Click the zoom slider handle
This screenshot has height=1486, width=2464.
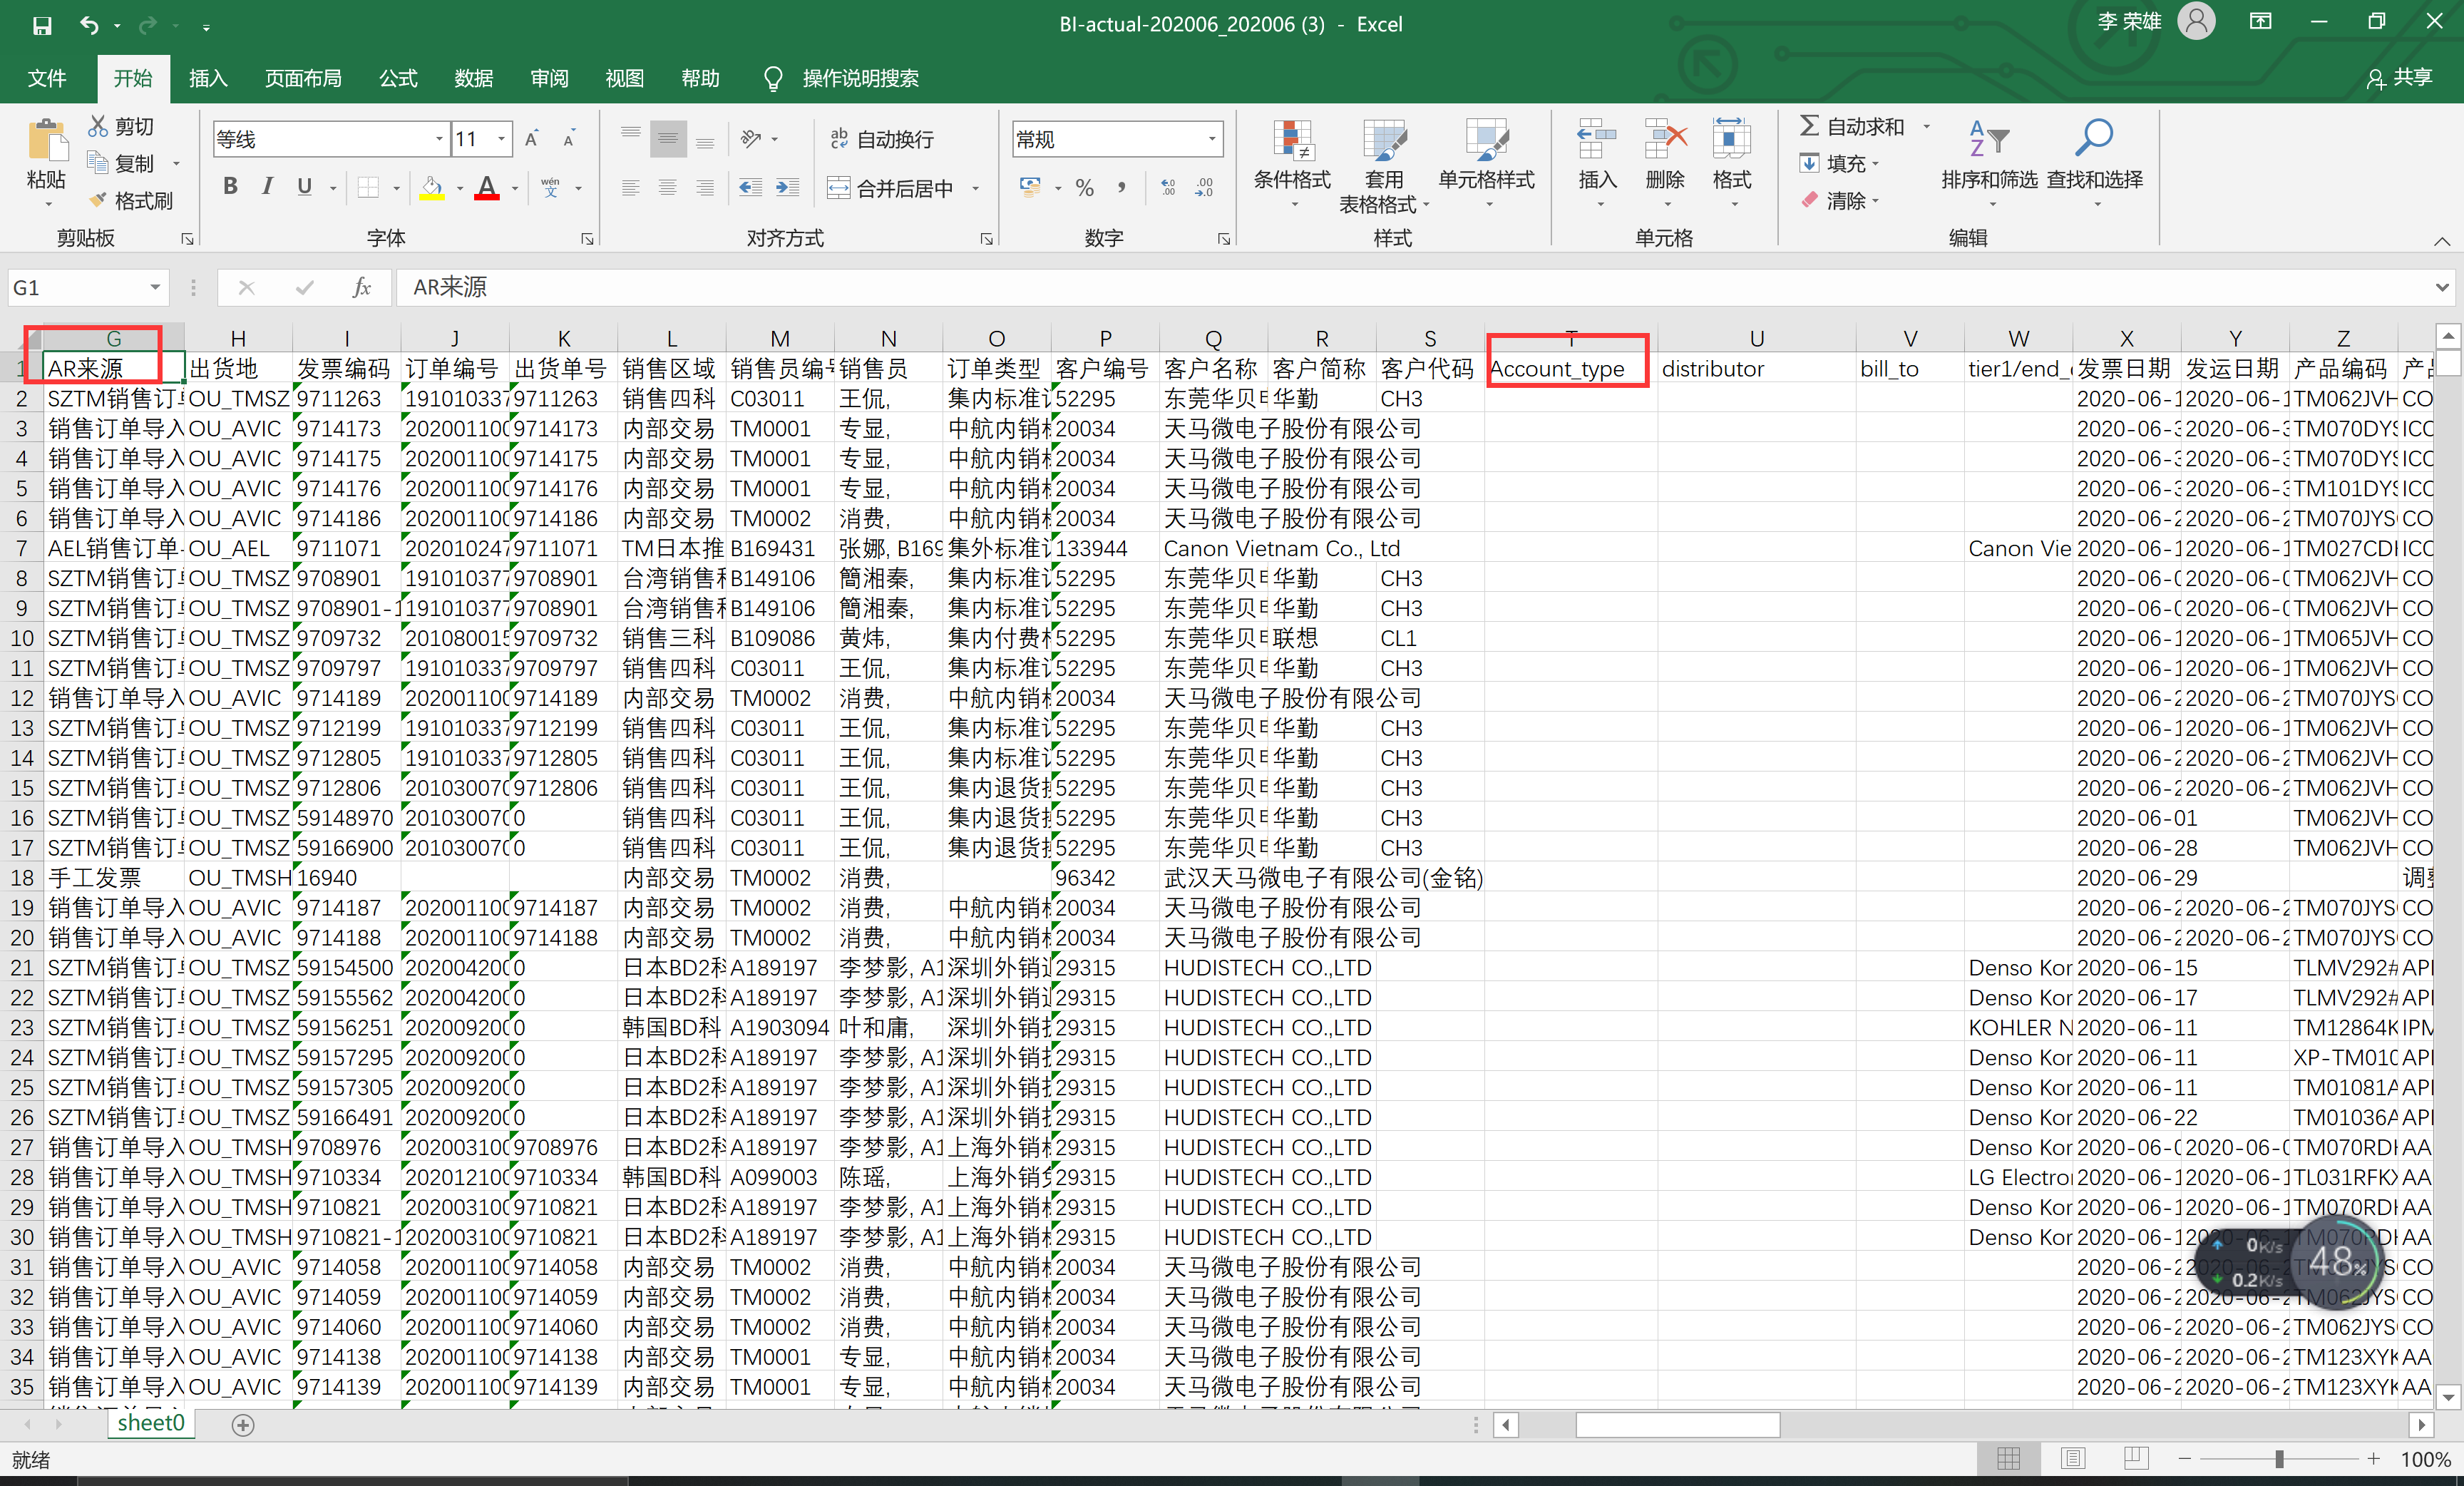2278,1460
